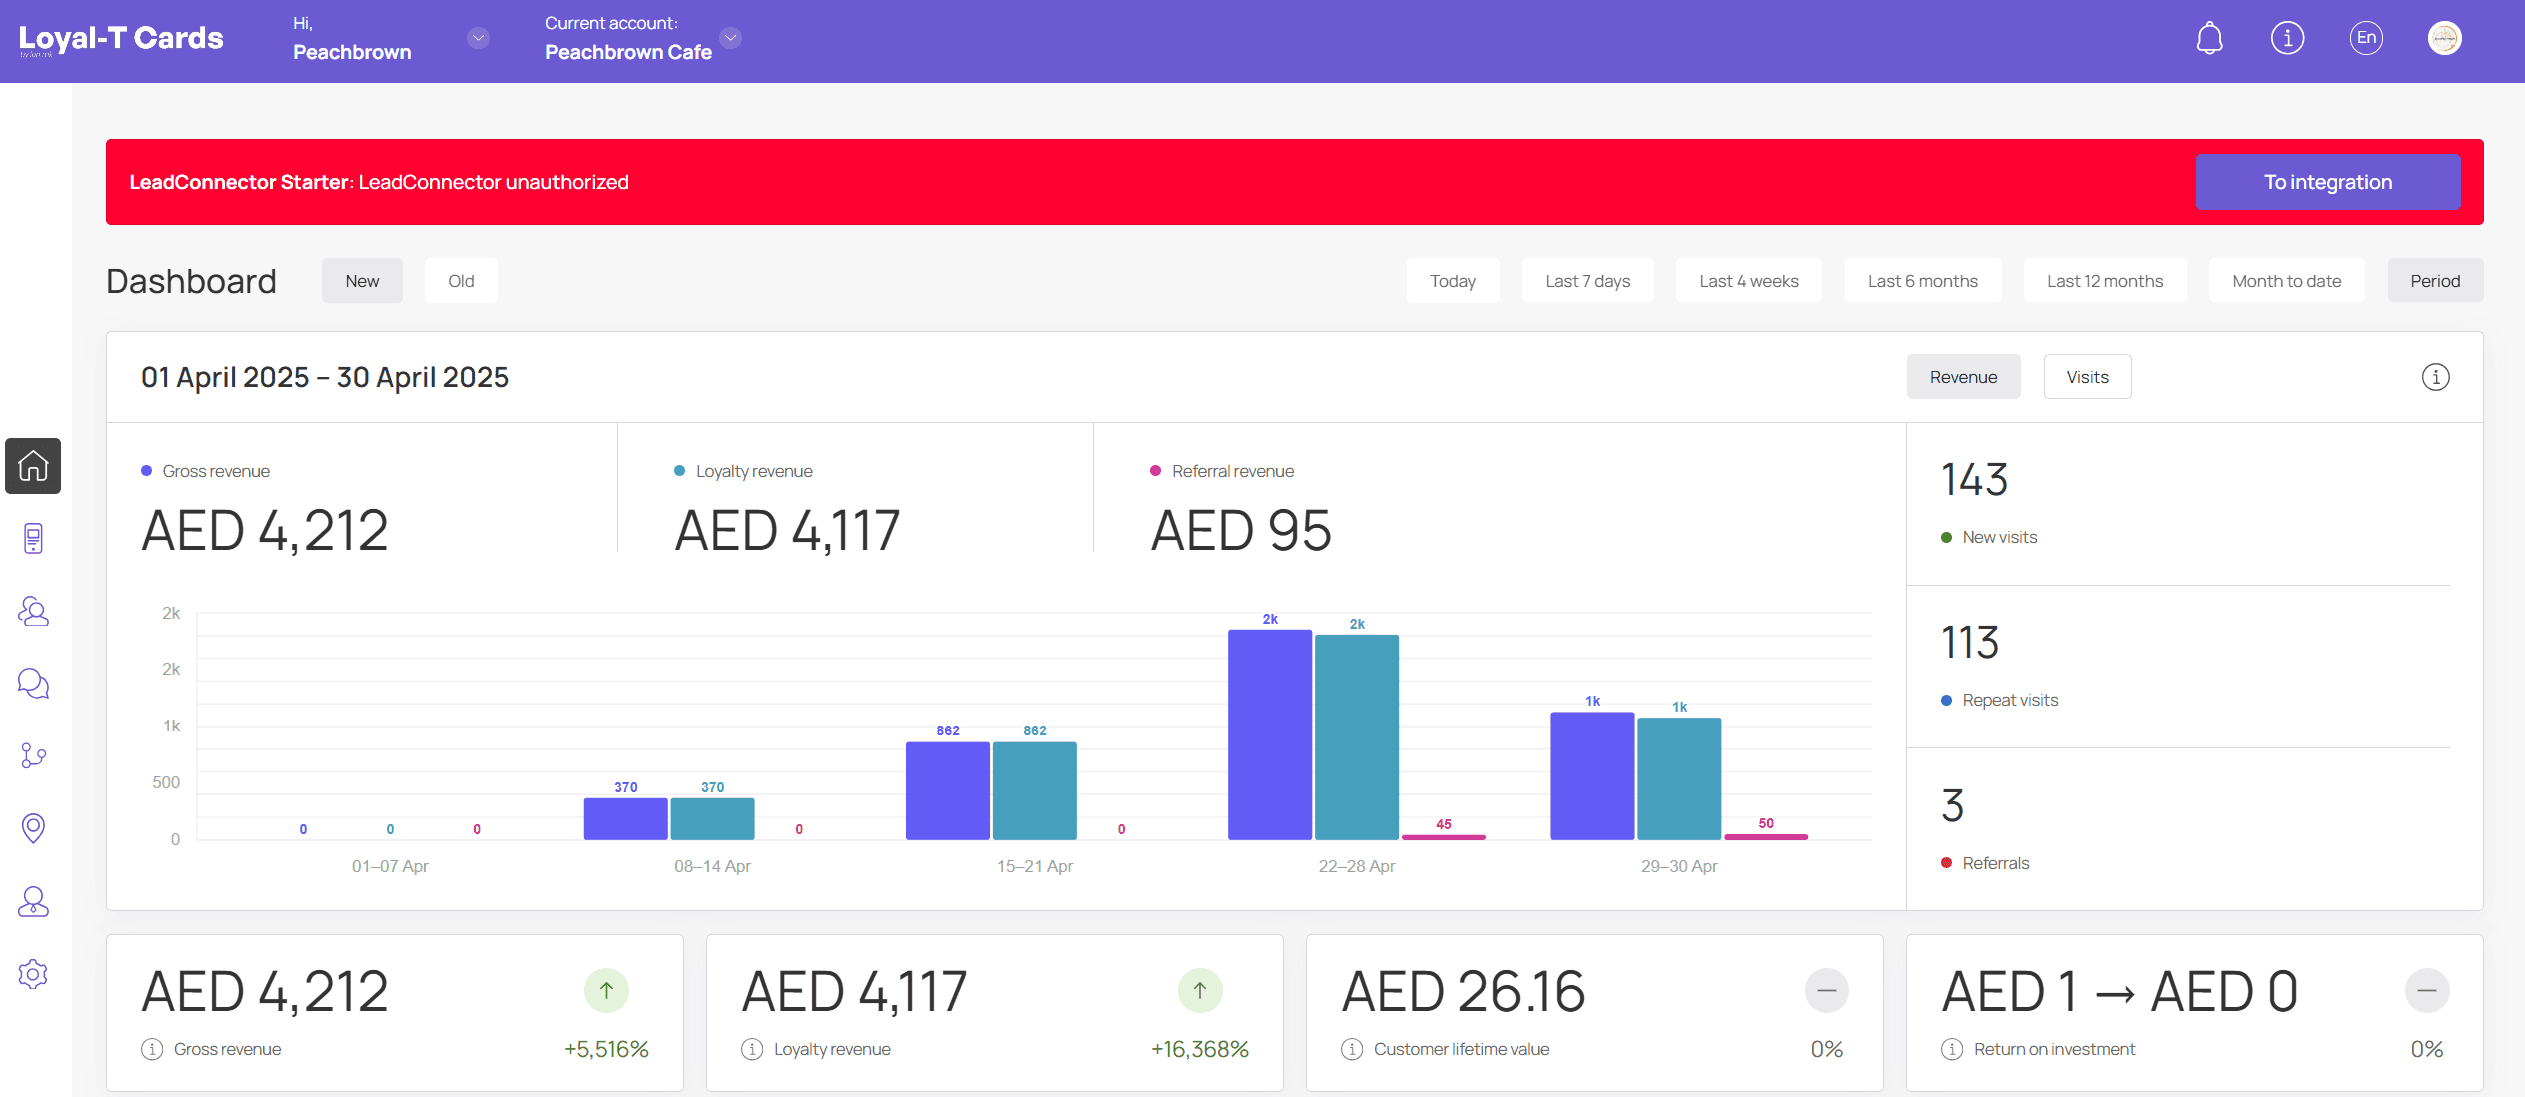
Task: Expand the Peachbrown Cafe account dropdown
Action: 731,38
